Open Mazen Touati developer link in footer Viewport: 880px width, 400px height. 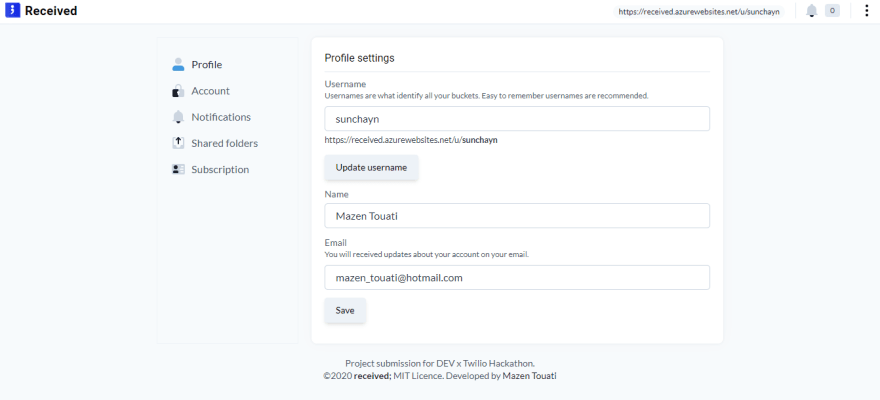tap(530, 376)
